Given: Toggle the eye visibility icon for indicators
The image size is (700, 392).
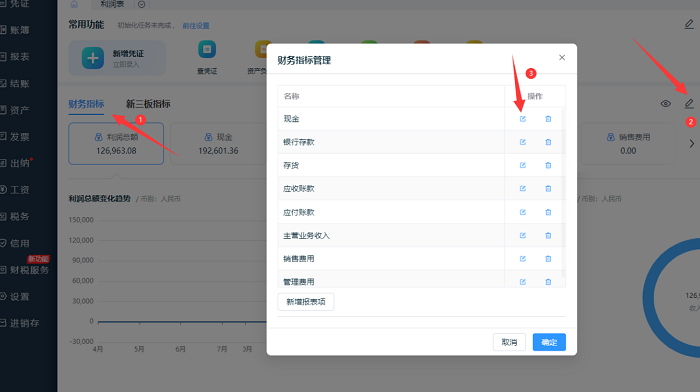Looking at the screenshot, I should [665, 104].
